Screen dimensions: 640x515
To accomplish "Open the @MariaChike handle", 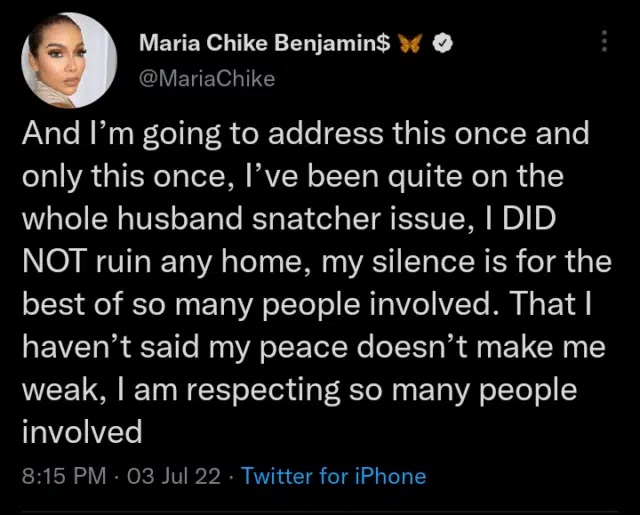I will (205, 78).
